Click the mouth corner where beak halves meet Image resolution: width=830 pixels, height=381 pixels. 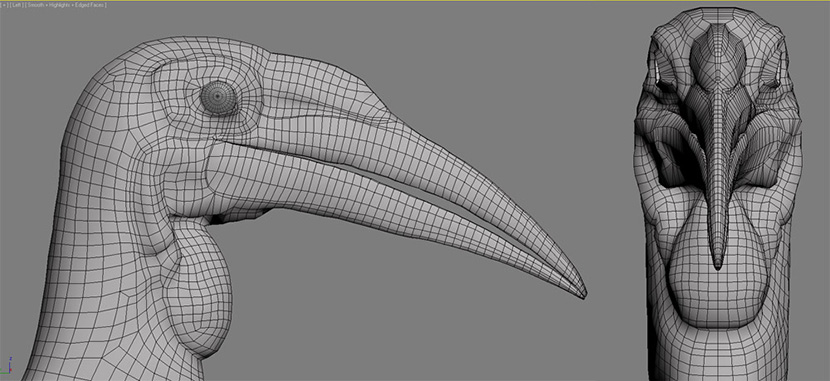216,139
